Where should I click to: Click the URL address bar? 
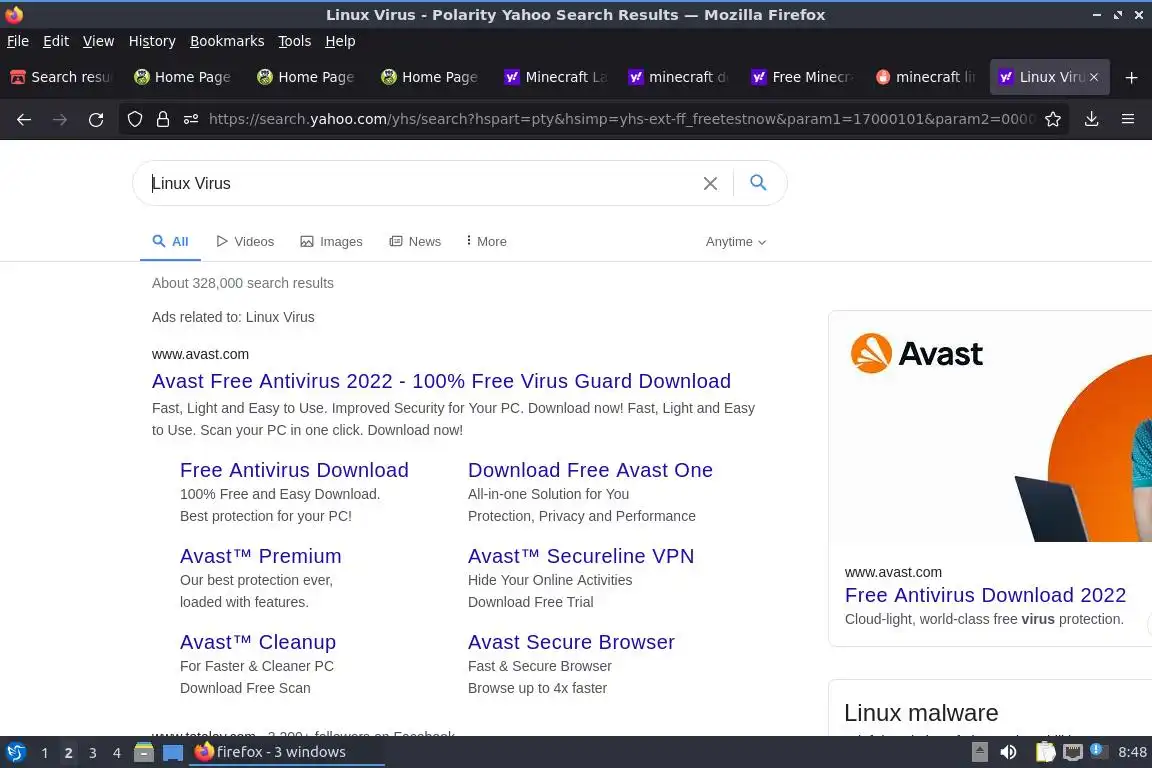(621, 119)
